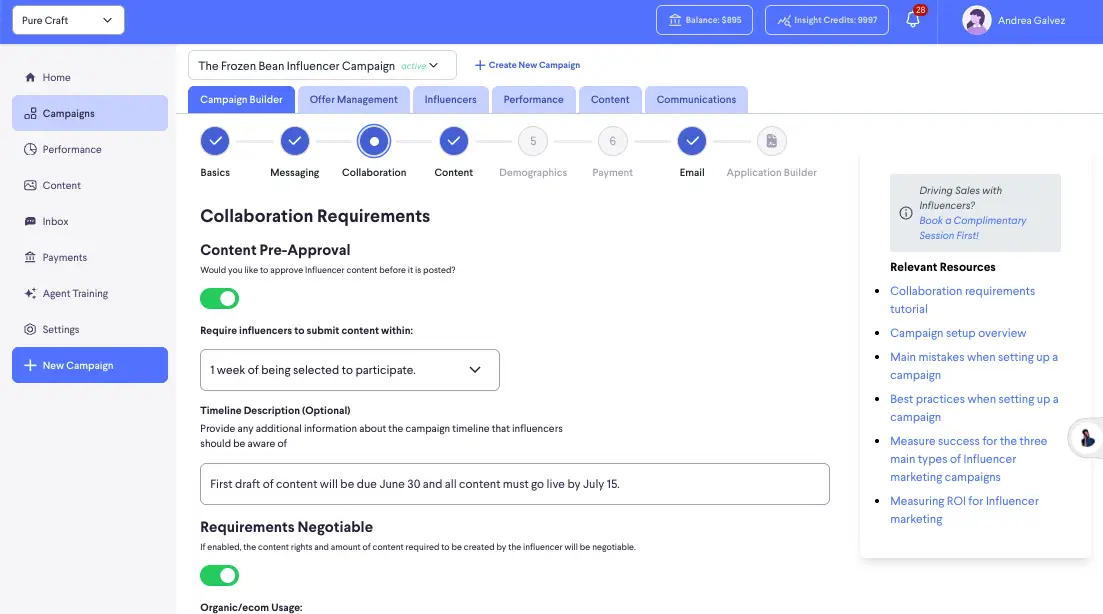Click the Collaboration Requirements heading

coord(315,216)
